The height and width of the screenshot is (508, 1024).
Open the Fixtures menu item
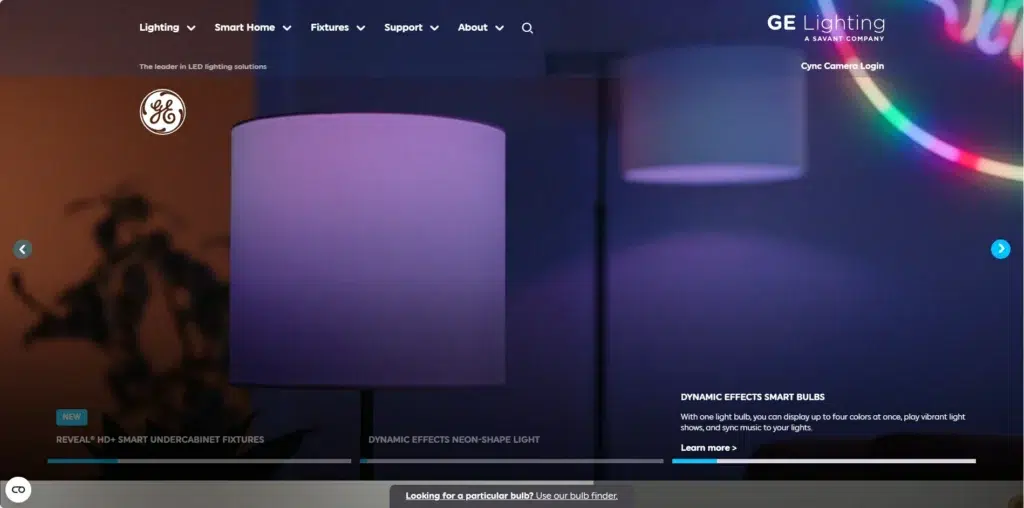pyautogui.click(x=329, y=27)
